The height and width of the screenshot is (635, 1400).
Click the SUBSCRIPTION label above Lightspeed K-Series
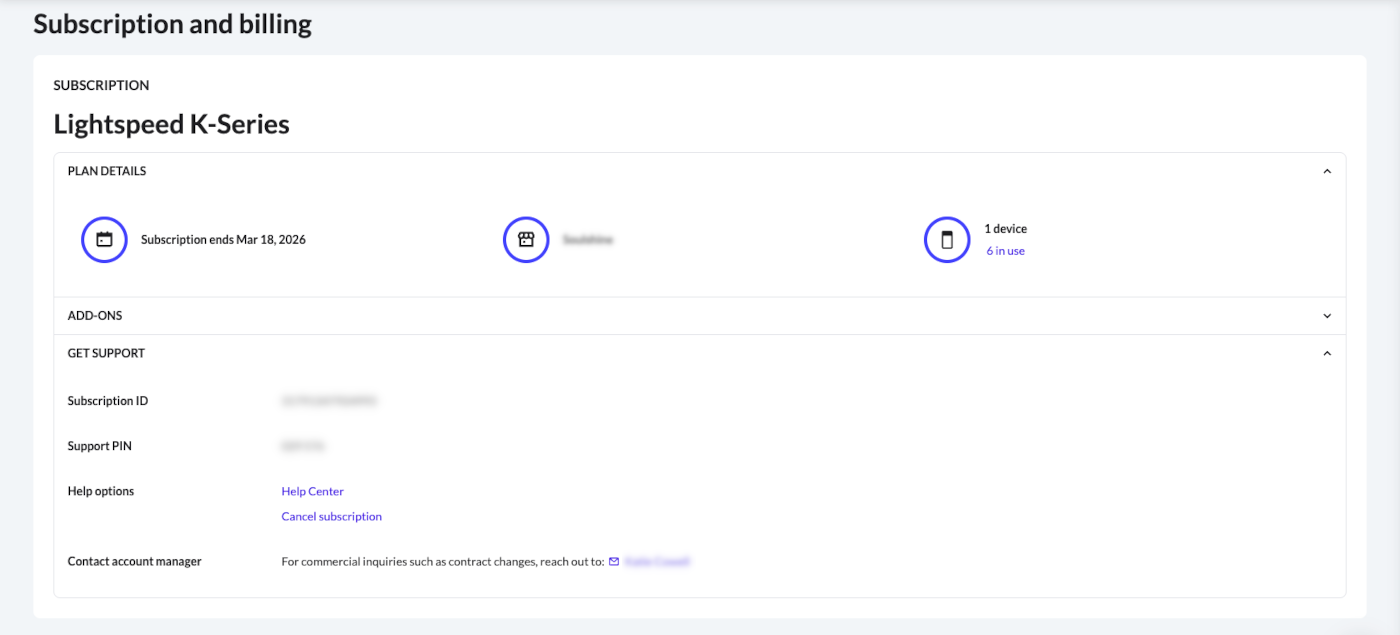point(101,85)
